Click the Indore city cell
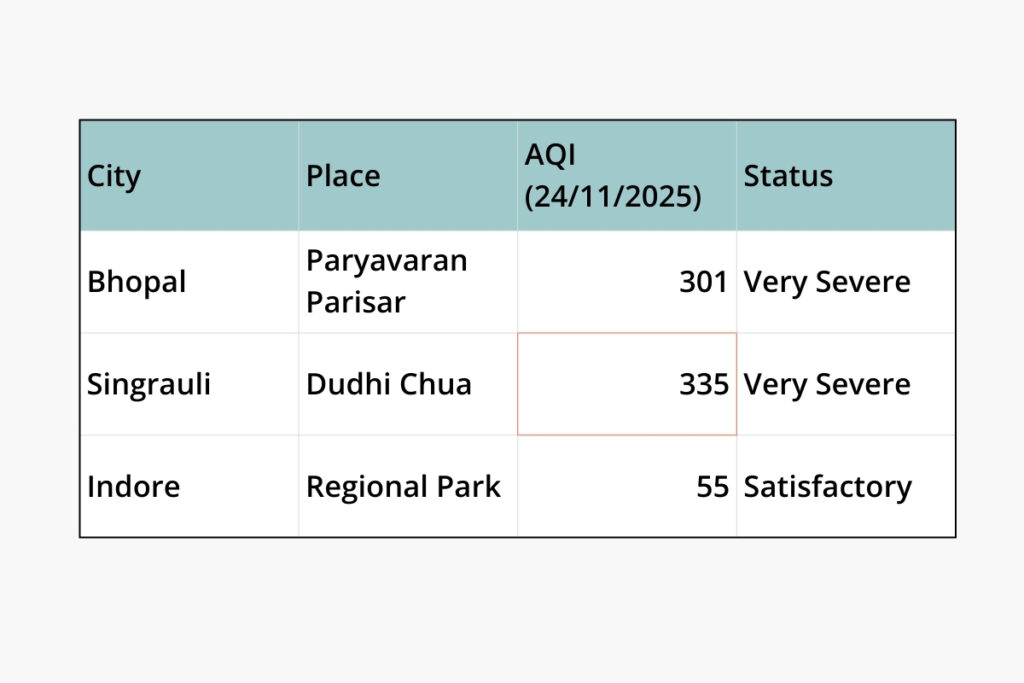This screenshot has width=1024, height=683. click(x=134, y=487)
